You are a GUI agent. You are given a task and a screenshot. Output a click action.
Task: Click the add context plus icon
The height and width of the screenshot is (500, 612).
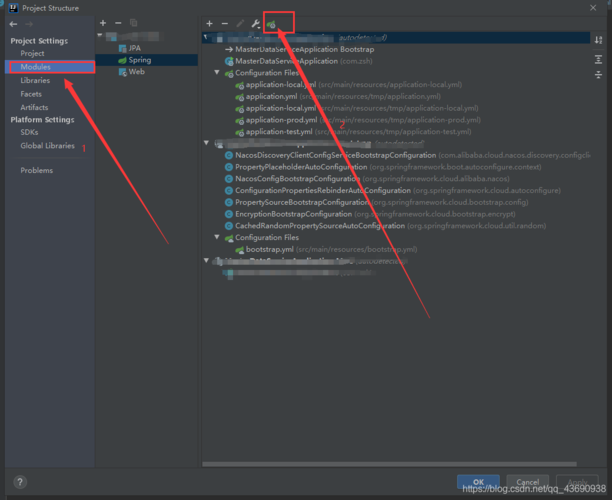209,22
